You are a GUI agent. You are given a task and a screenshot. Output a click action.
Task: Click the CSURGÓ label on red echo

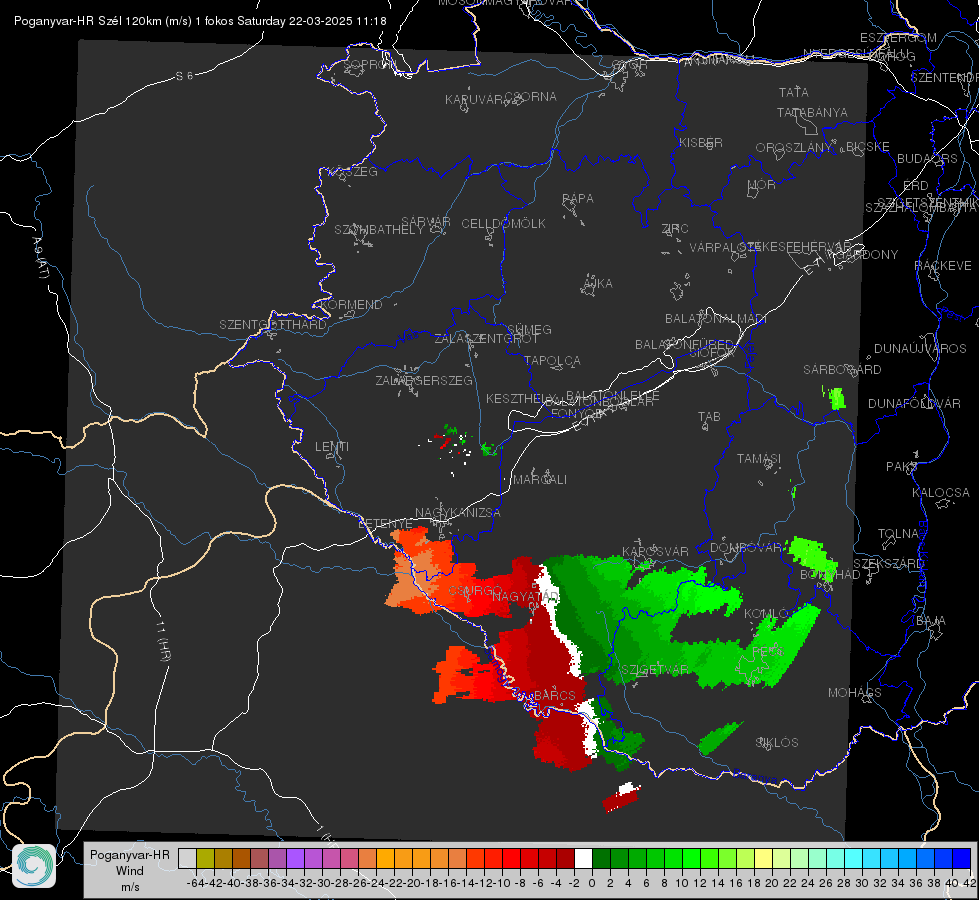[475, 590]
